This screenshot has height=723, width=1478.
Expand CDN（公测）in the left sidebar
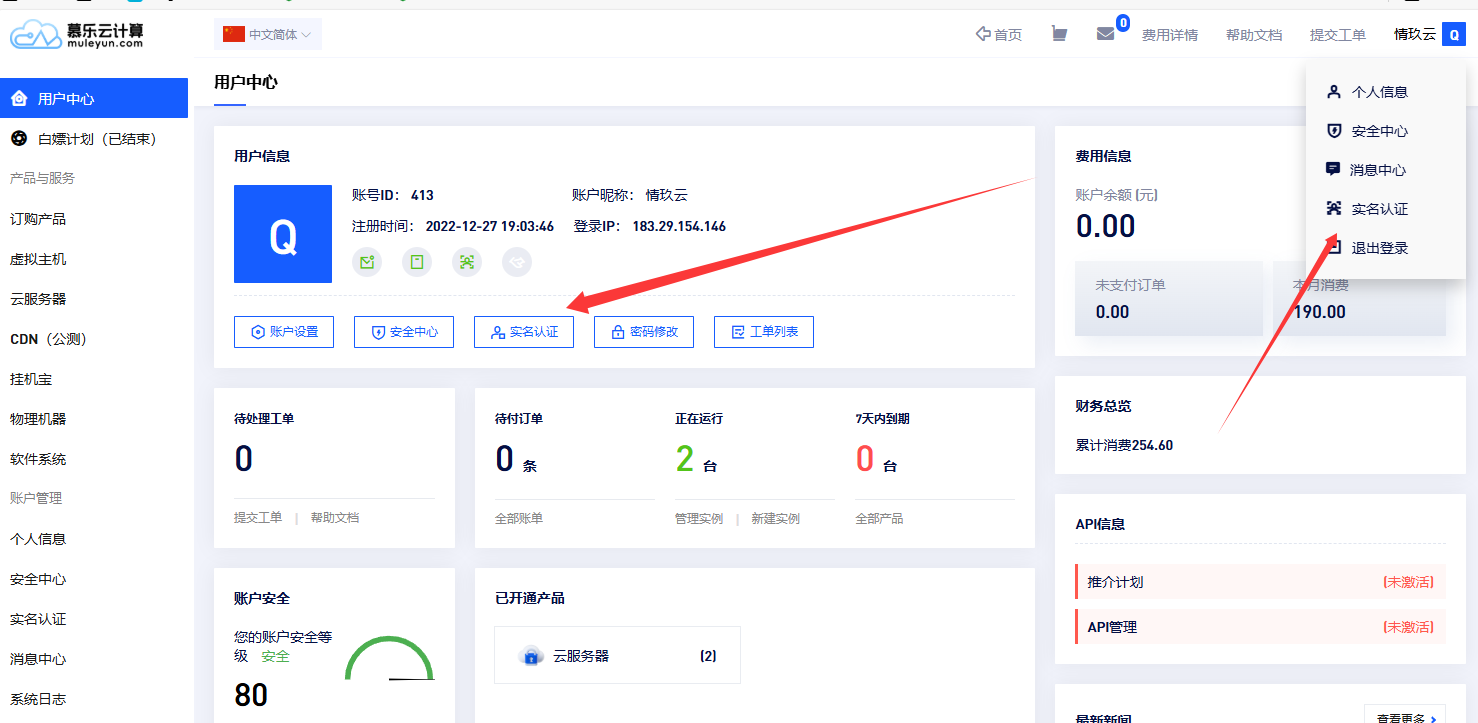point(47,338)
